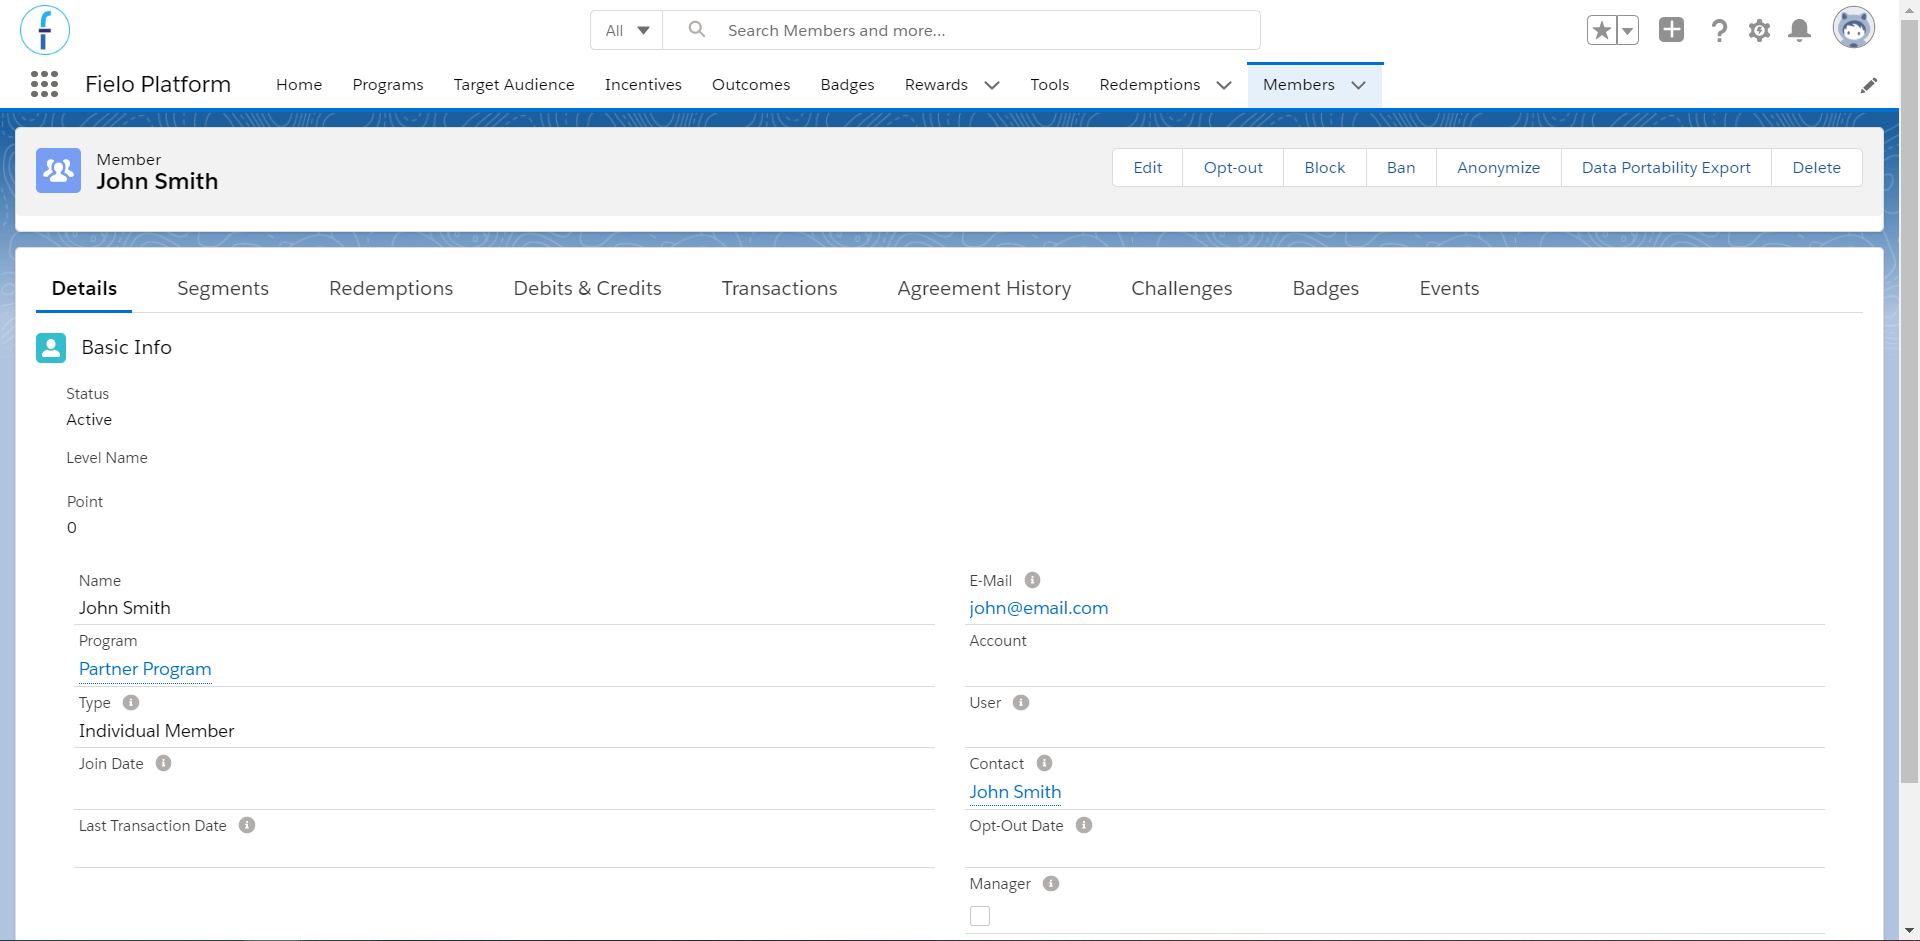Show info for Contact field
1920x941 pixels.
click(1044, 763)
